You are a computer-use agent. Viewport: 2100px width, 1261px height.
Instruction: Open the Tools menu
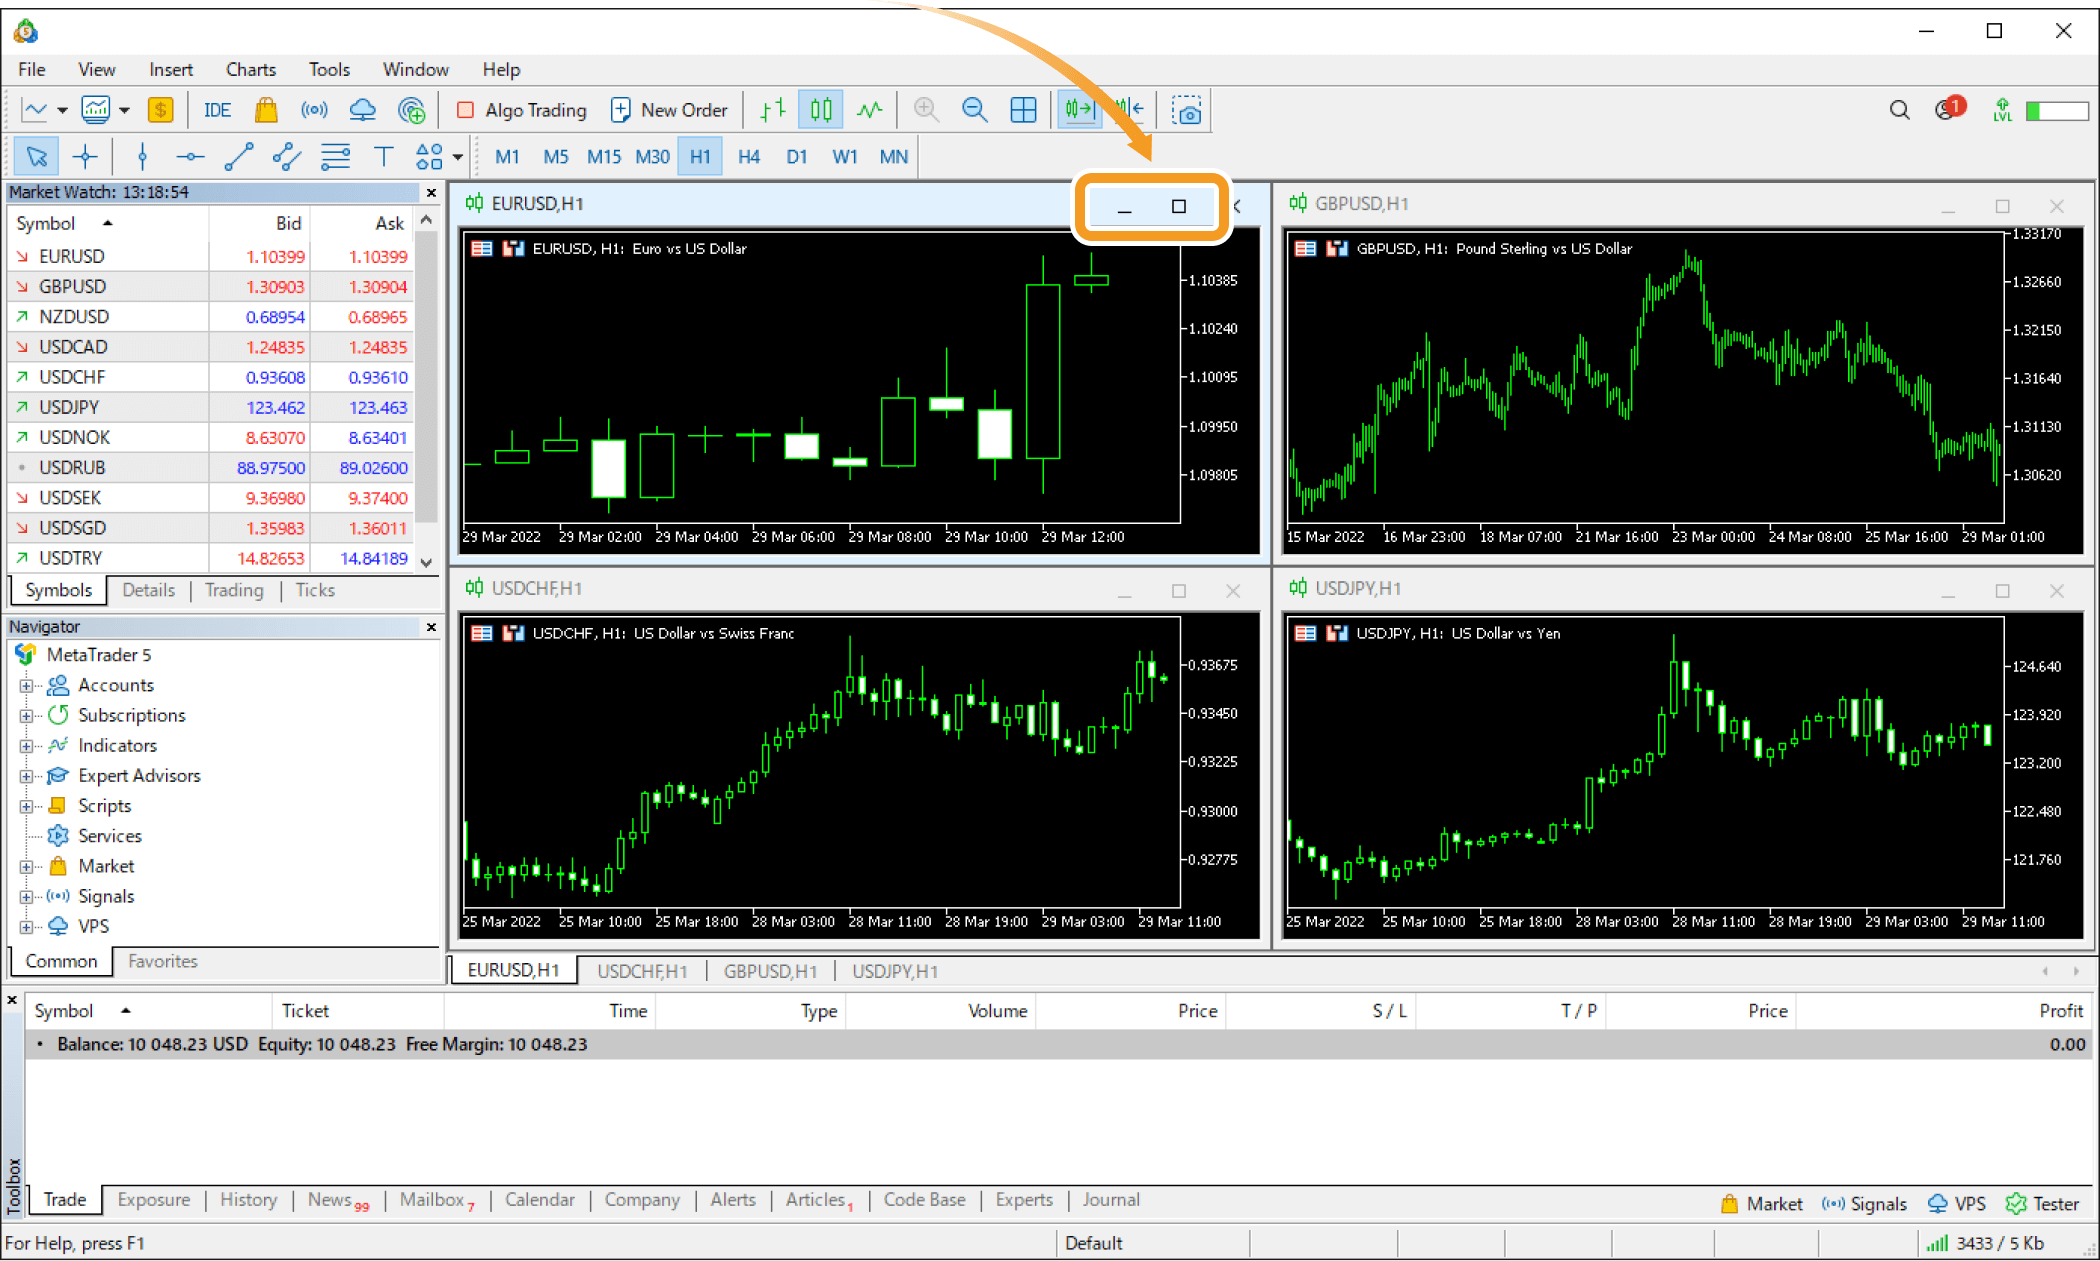[327, 69]
